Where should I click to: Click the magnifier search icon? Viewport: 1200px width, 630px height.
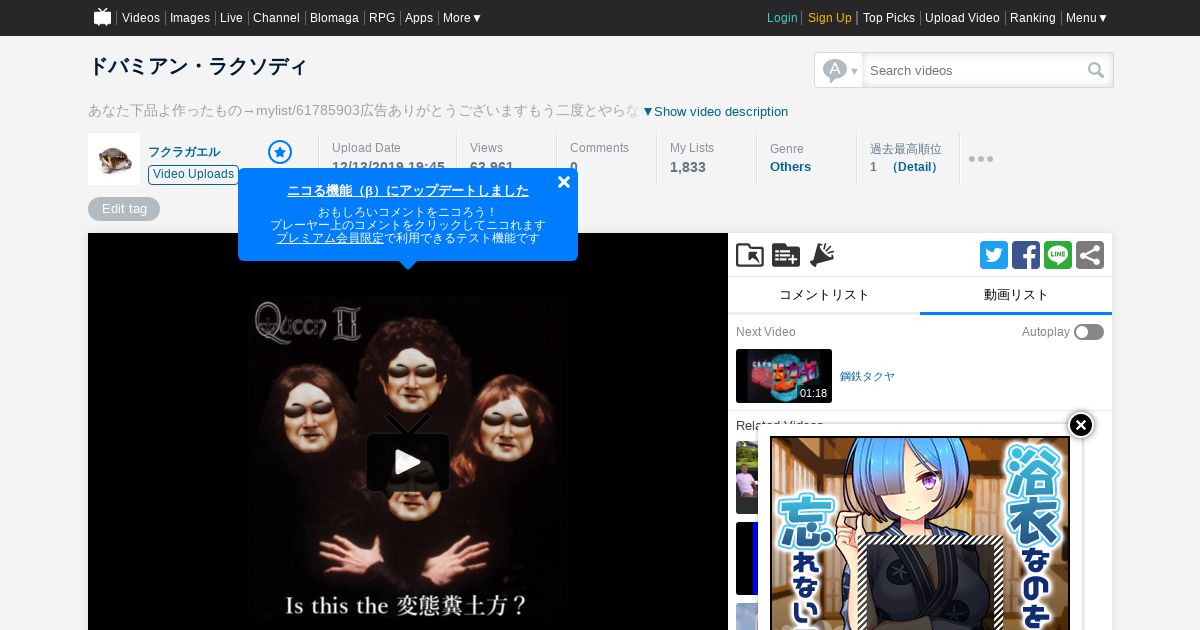[1096, 70]
